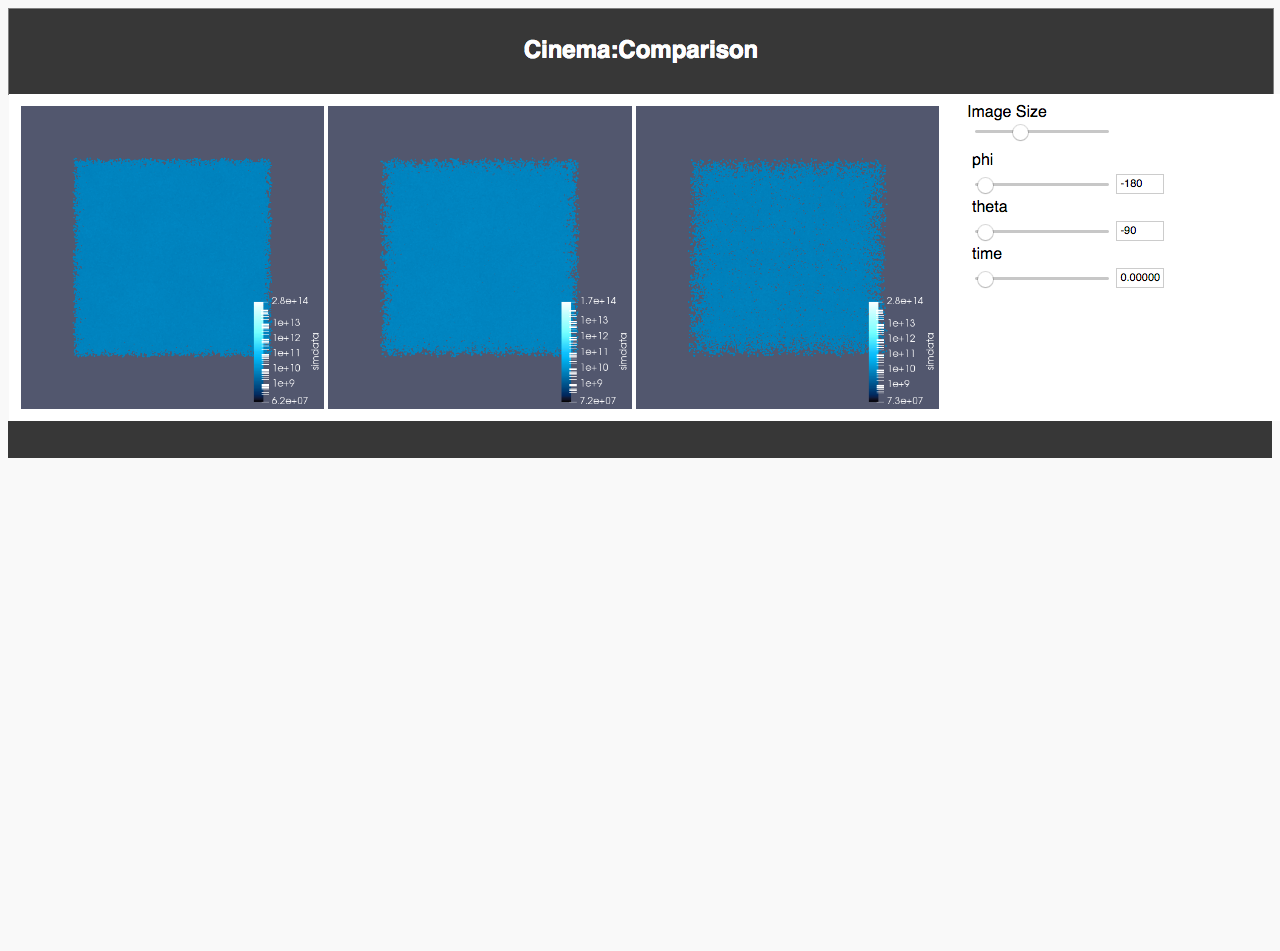
Task: Click the 7.2e+07 legend value in middle image
Action: pyautogui.click(x=598, y=401)
